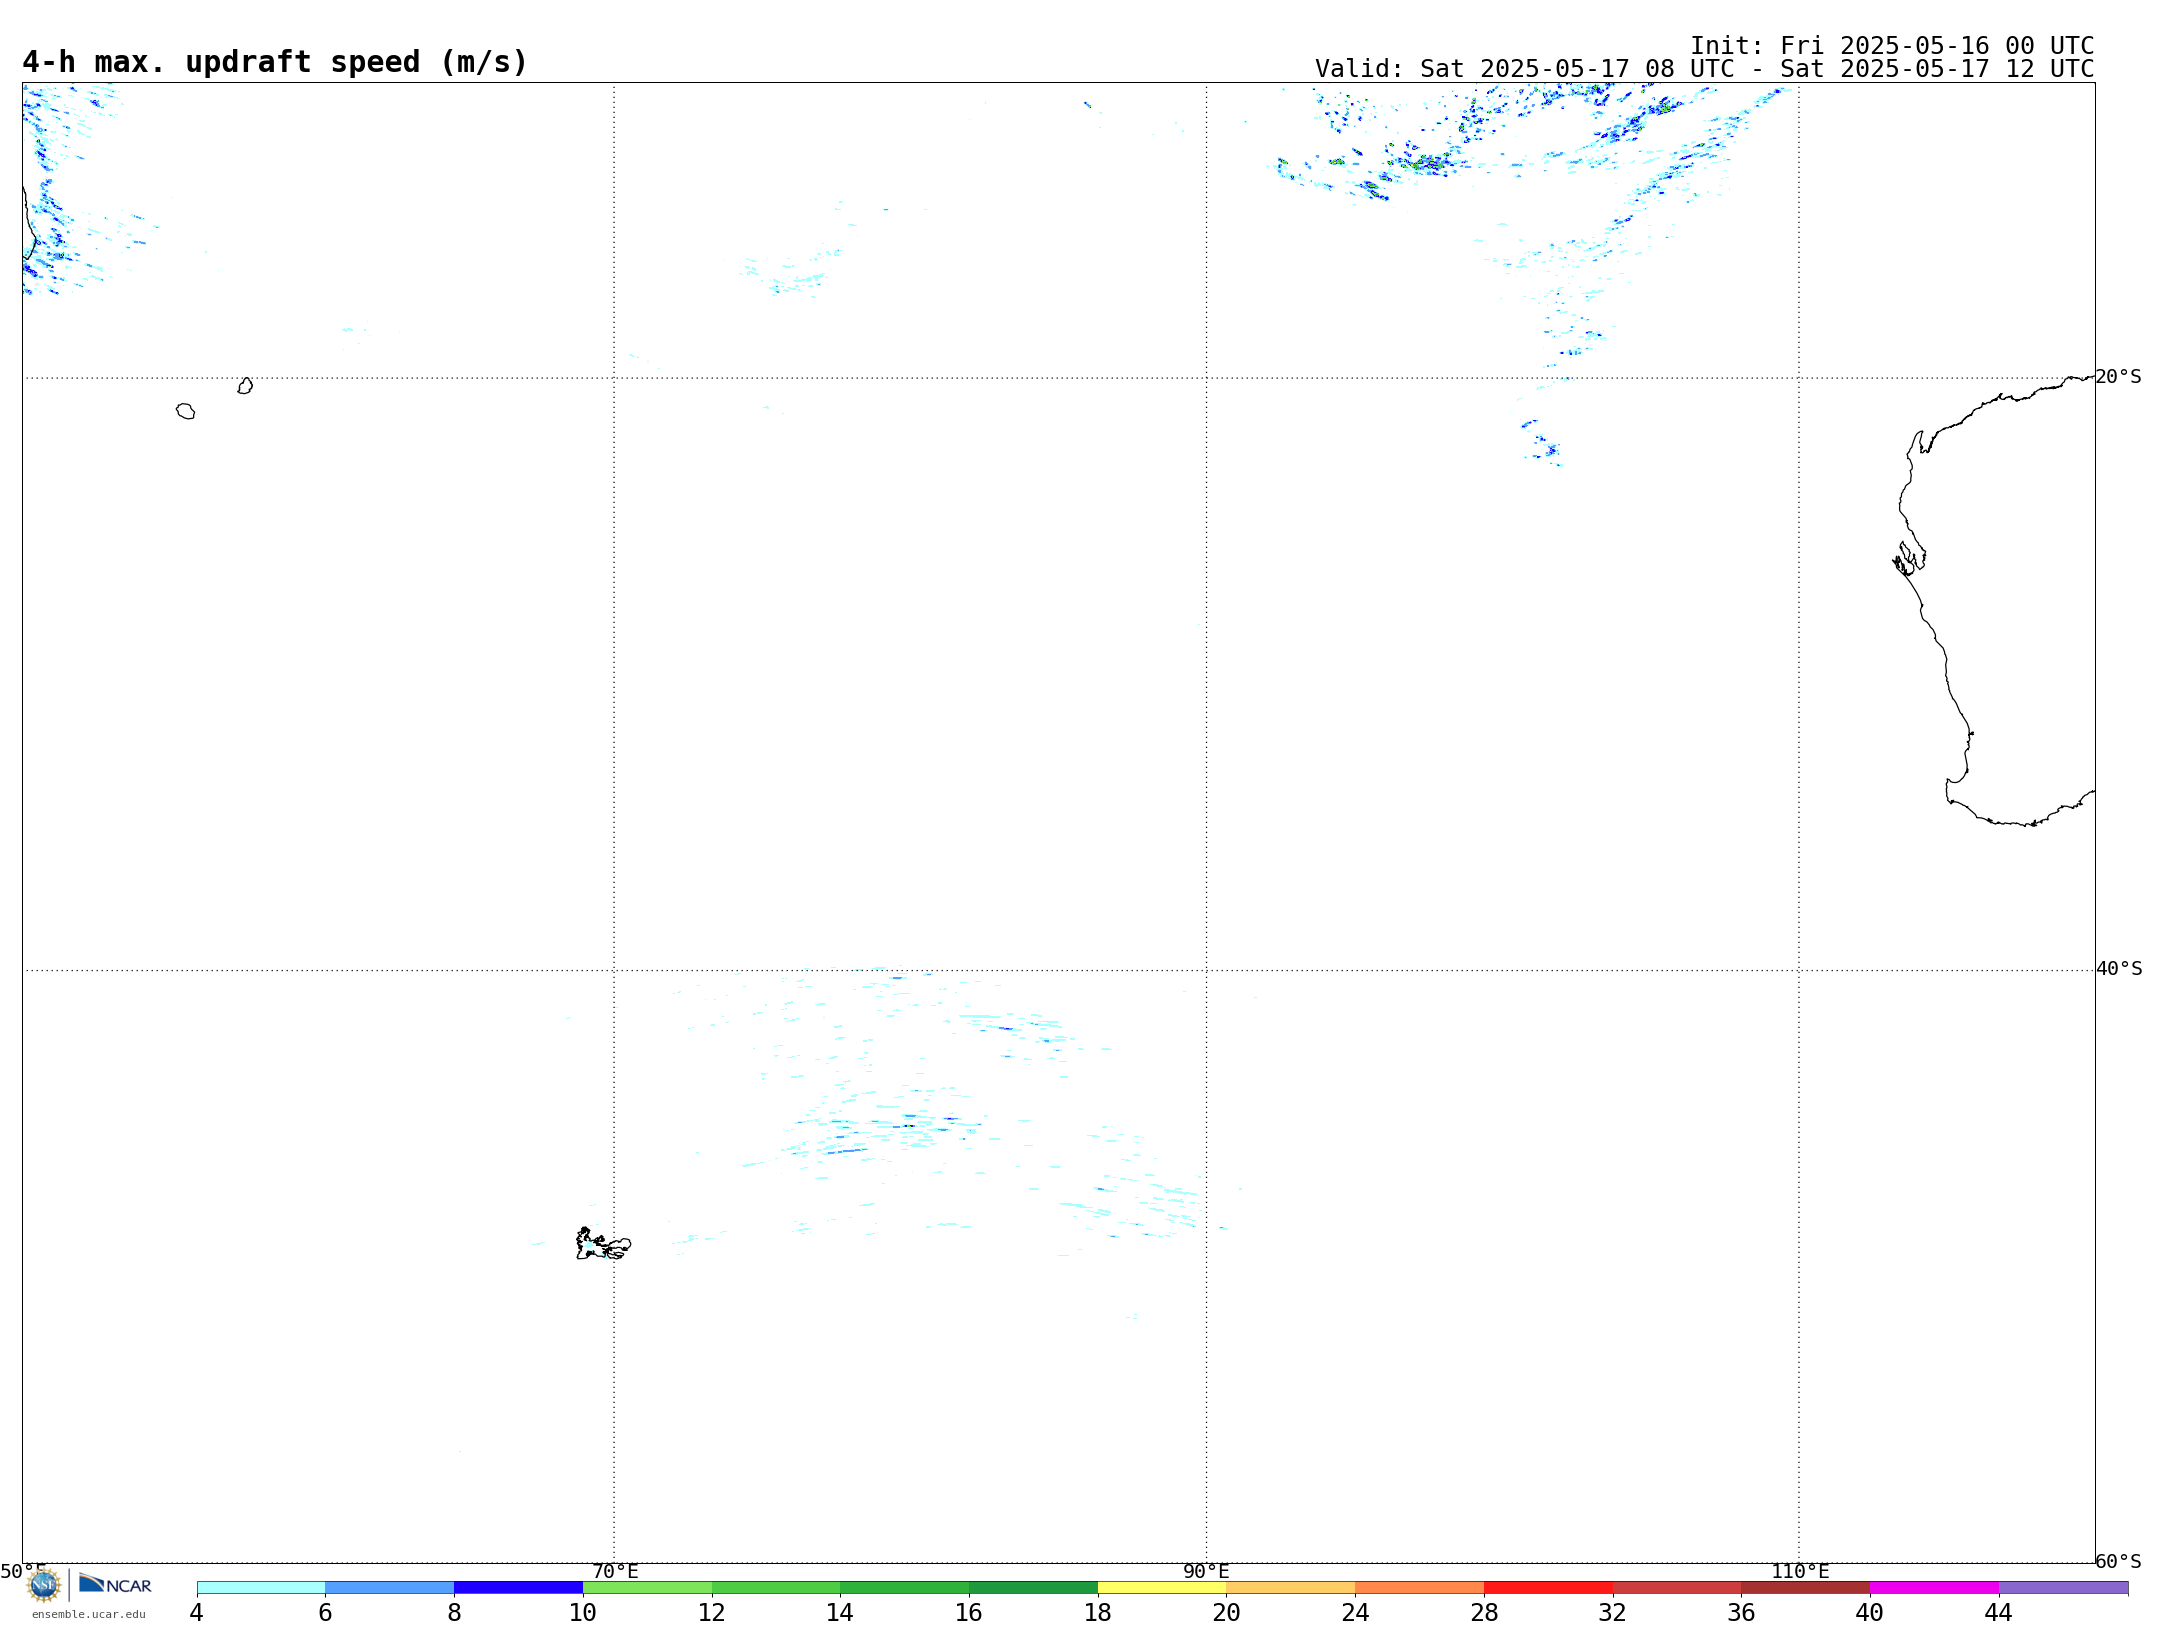Click the 90°E longitude label
The width and height of the screenshot is (2160, 1626).
click(x=1206, y=1572)
